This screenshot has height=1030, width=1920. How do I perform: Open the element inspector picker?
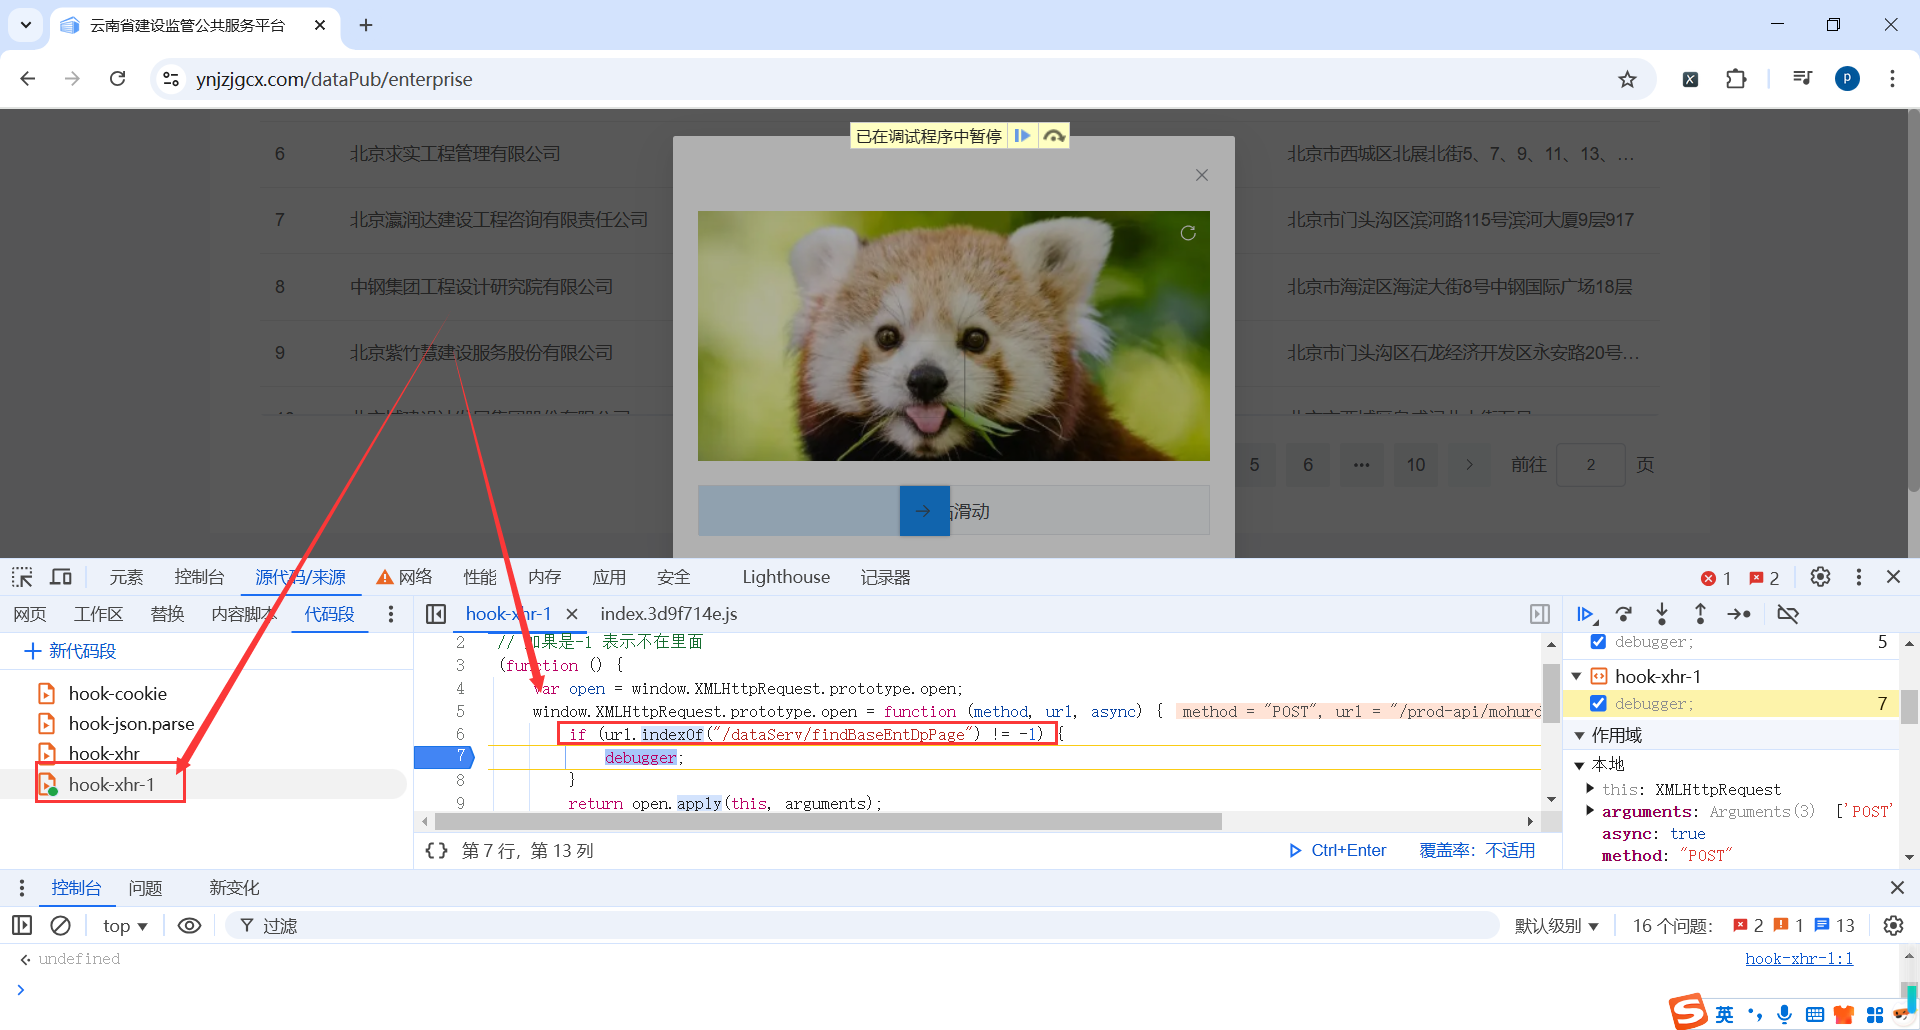[22, 577]
